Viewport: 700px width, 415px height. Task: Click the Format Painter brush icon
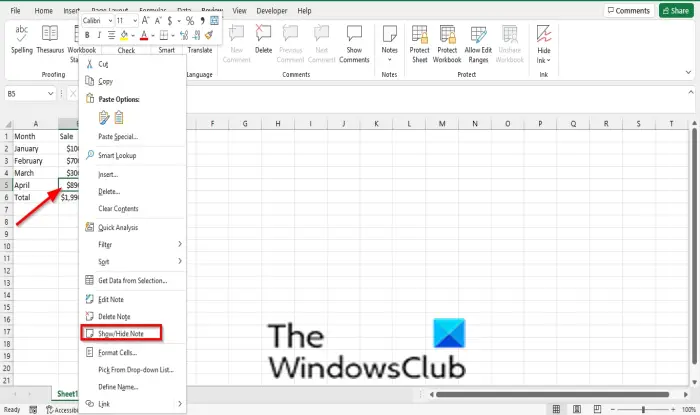tap(208, 35)
